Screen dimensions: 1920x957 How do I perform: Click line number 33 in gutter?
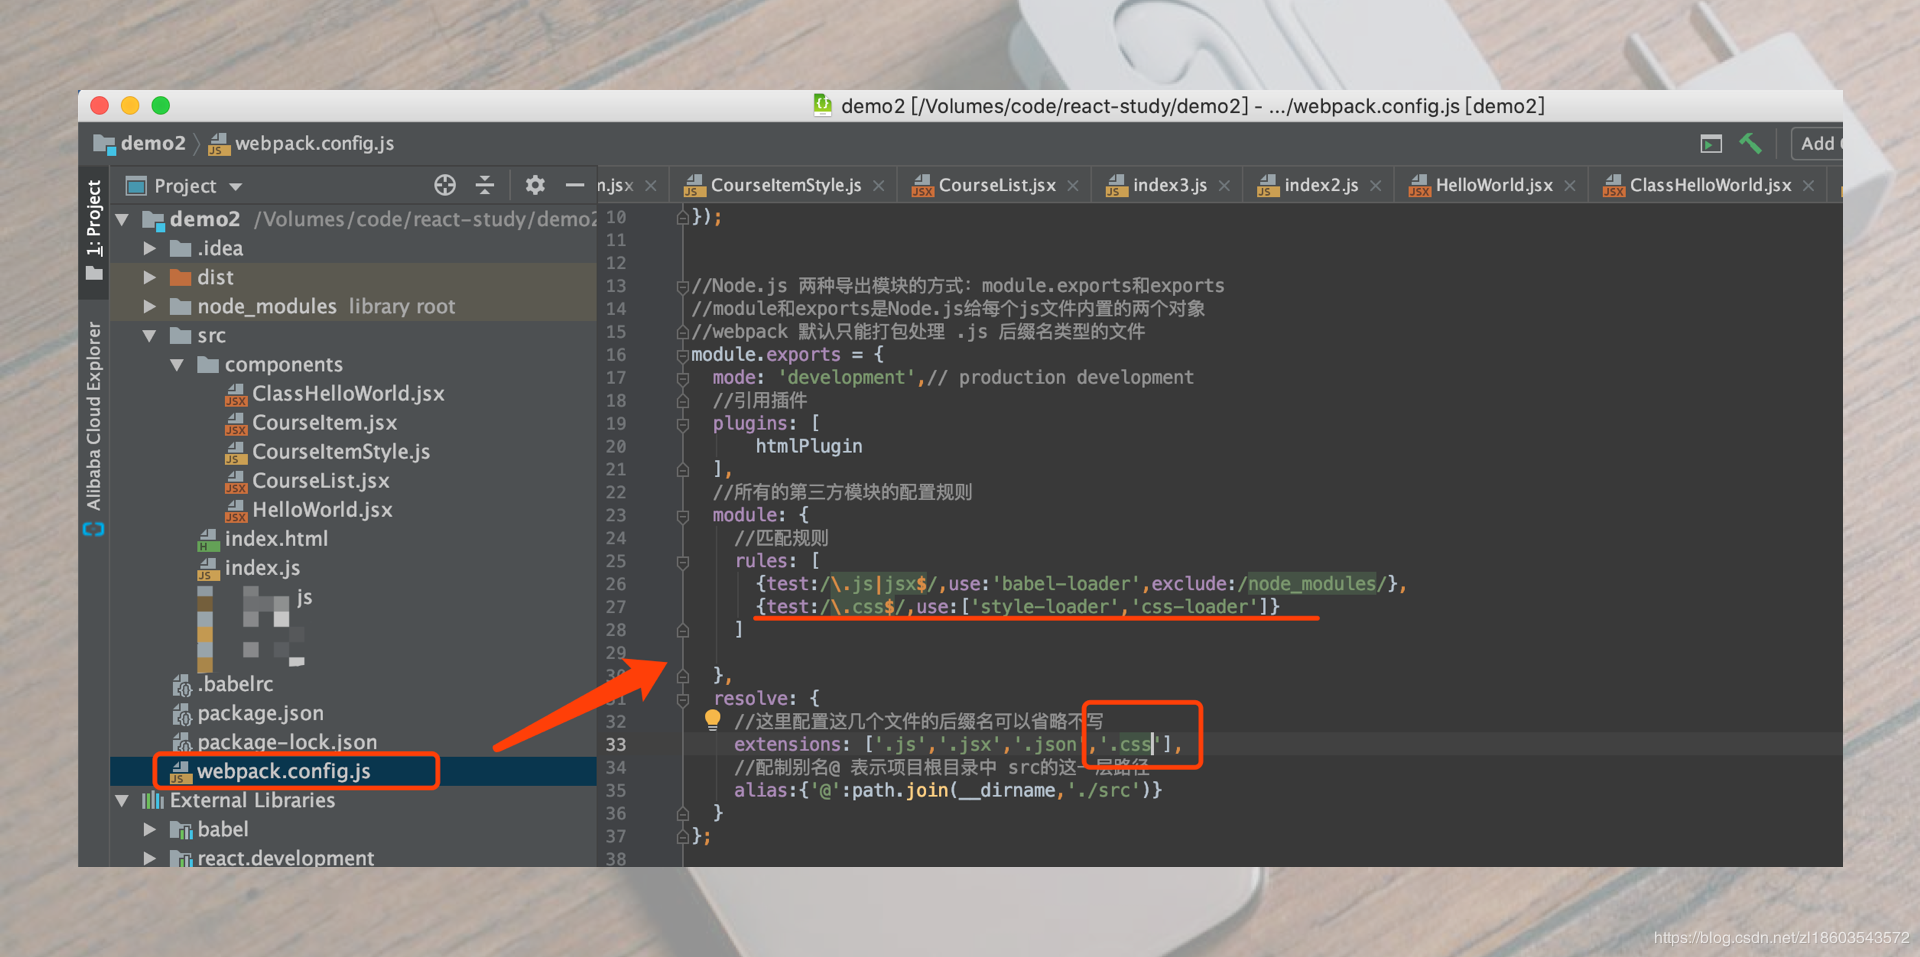[616, 745]
